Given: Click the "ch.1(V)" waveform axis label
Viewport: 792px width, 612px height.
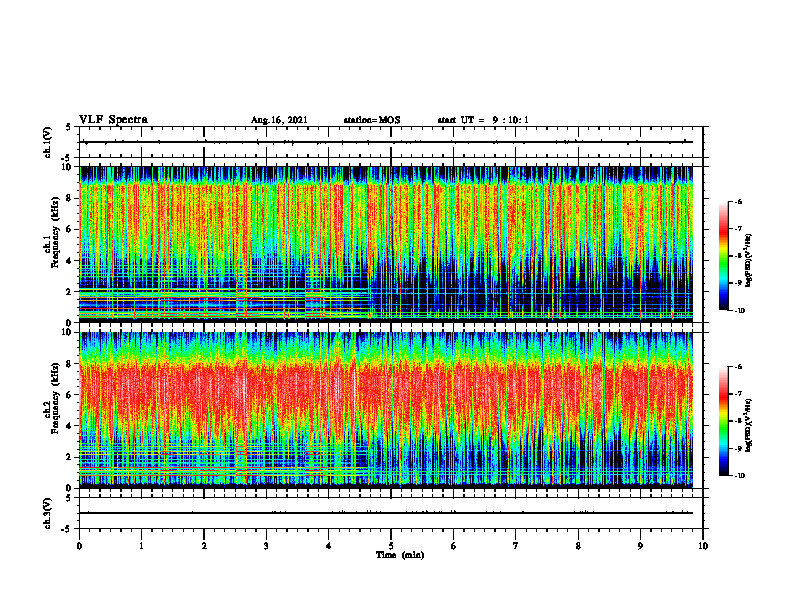Looking at the screenshot, I should click(48, 142).
